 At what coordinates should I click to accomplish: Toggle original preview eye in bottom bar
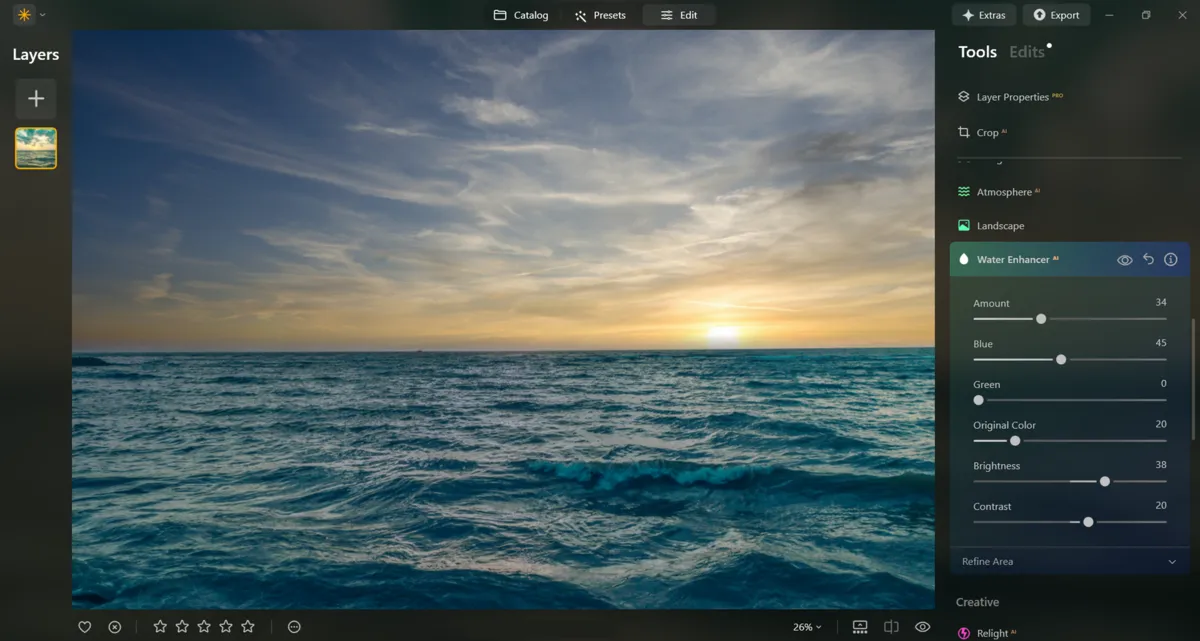pyautogui.click(x=922, y=627)
